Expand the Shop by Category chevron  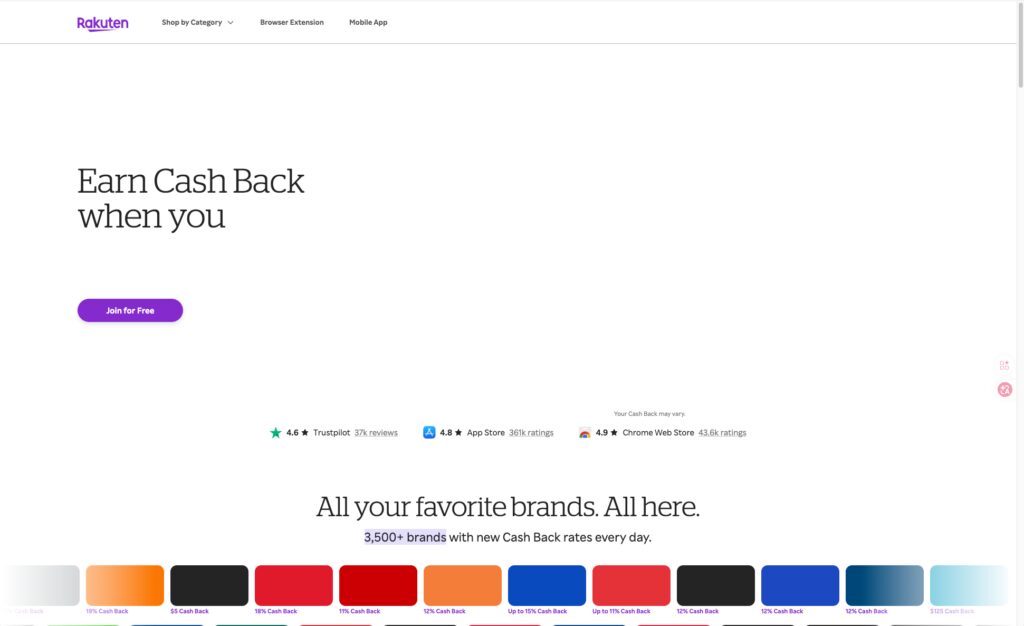[x=231, y=23]
